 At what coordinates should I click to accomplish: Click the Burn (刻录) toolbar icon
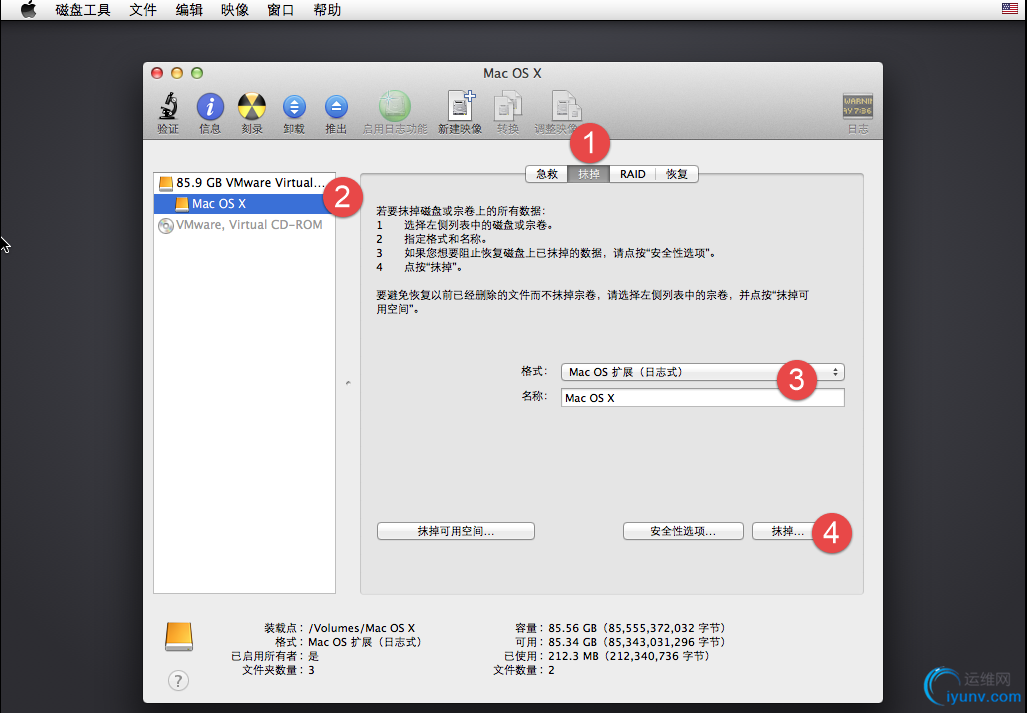coord(252,107)
